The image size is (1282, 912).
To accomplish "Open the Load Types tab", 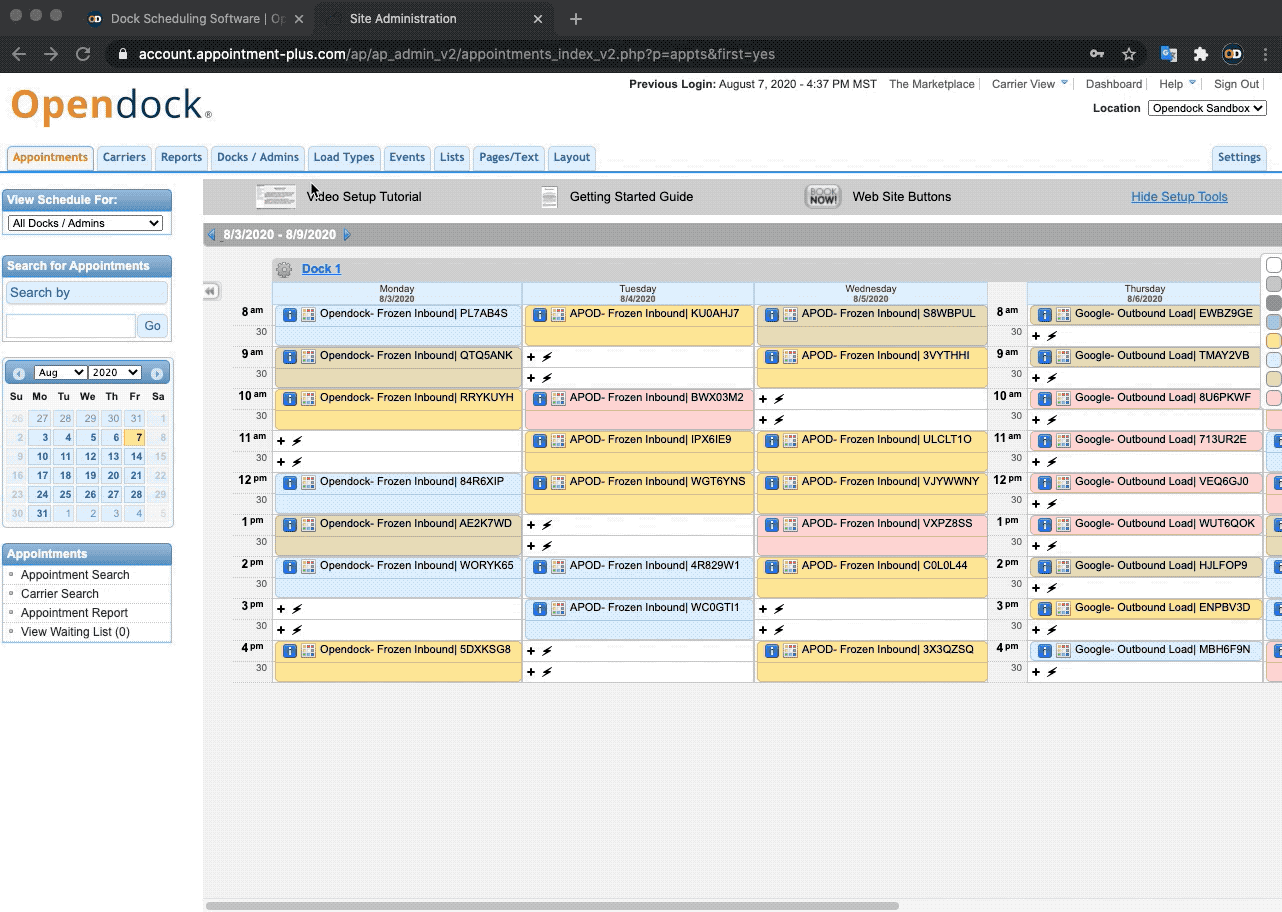I will [x=344, y=157].
